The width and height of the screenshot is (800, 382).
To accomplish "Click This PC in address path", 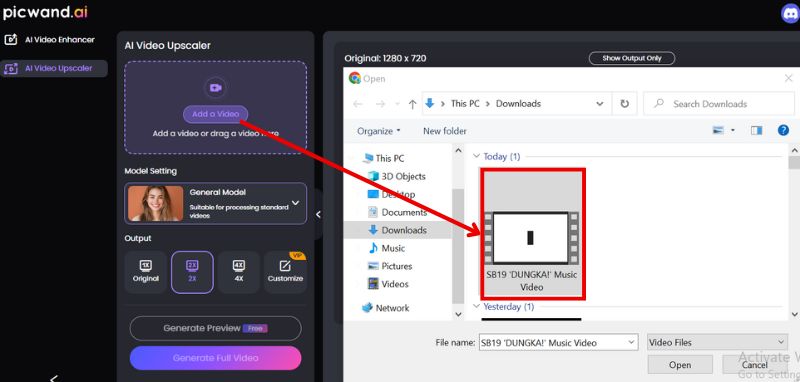I will (x=465, y=104).
